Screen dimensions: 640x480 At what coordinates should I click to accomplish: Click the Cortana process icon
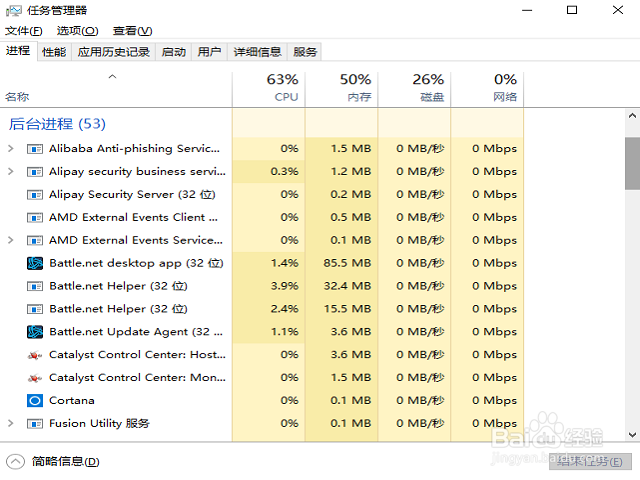pos(34,401)
